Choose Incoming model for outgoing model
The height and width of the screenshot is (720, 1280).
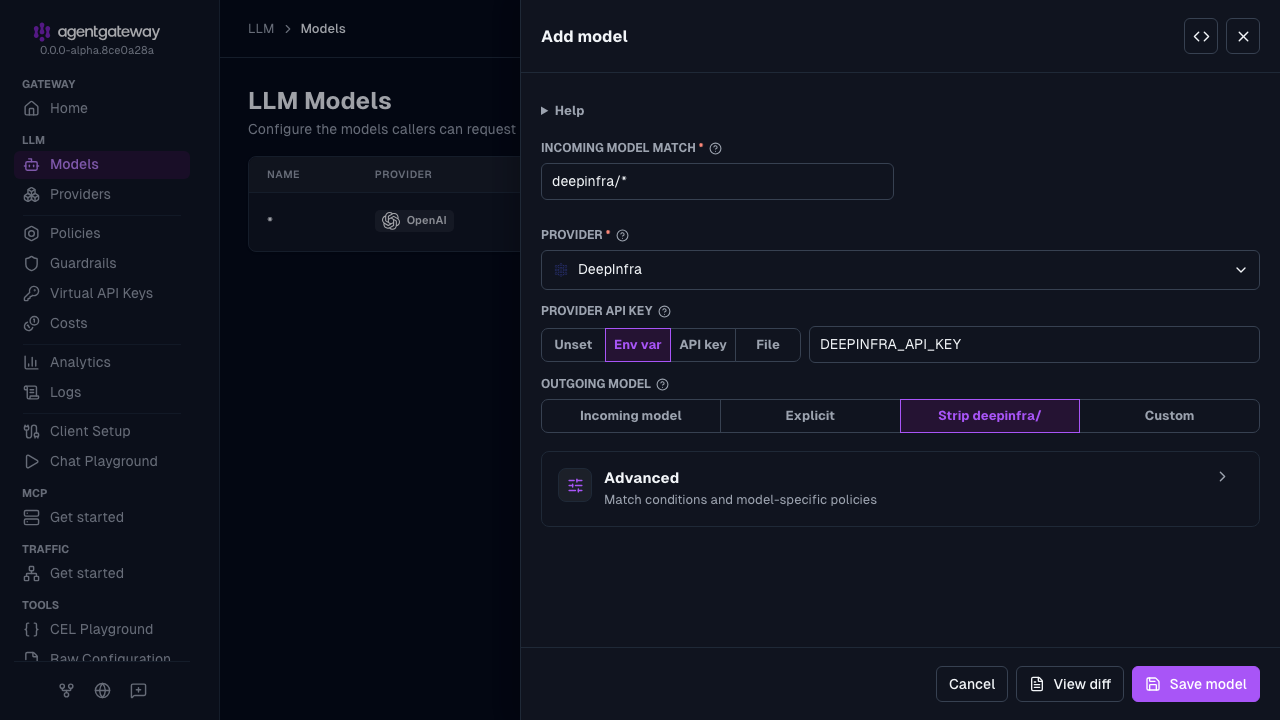point(631,416)
